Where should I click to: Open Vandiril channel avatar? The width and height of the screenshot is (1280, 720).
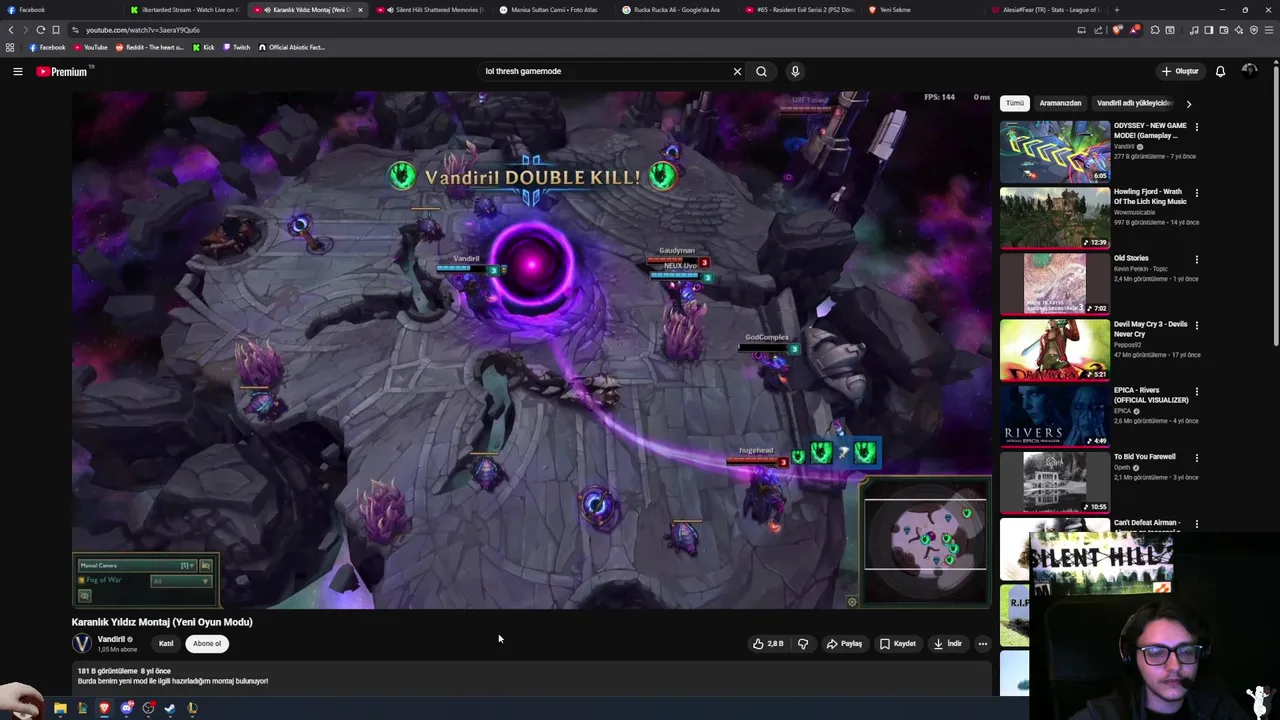click(x=82, y=643)
